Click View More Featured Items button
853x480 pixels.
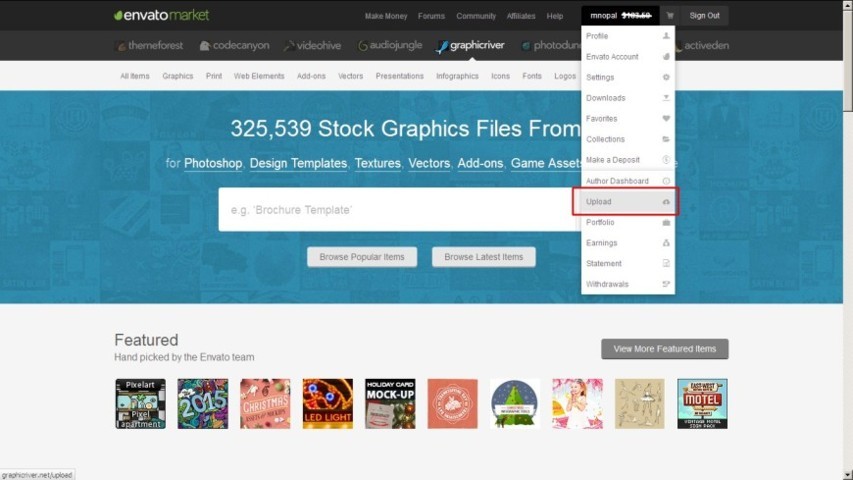pyautogui.click(x=665, y=349)
